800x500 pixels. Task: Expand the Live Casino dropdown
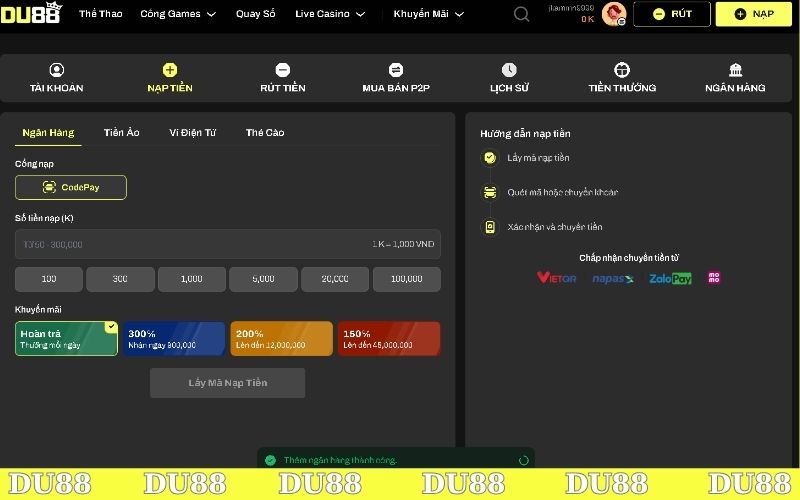pos(330,14)
